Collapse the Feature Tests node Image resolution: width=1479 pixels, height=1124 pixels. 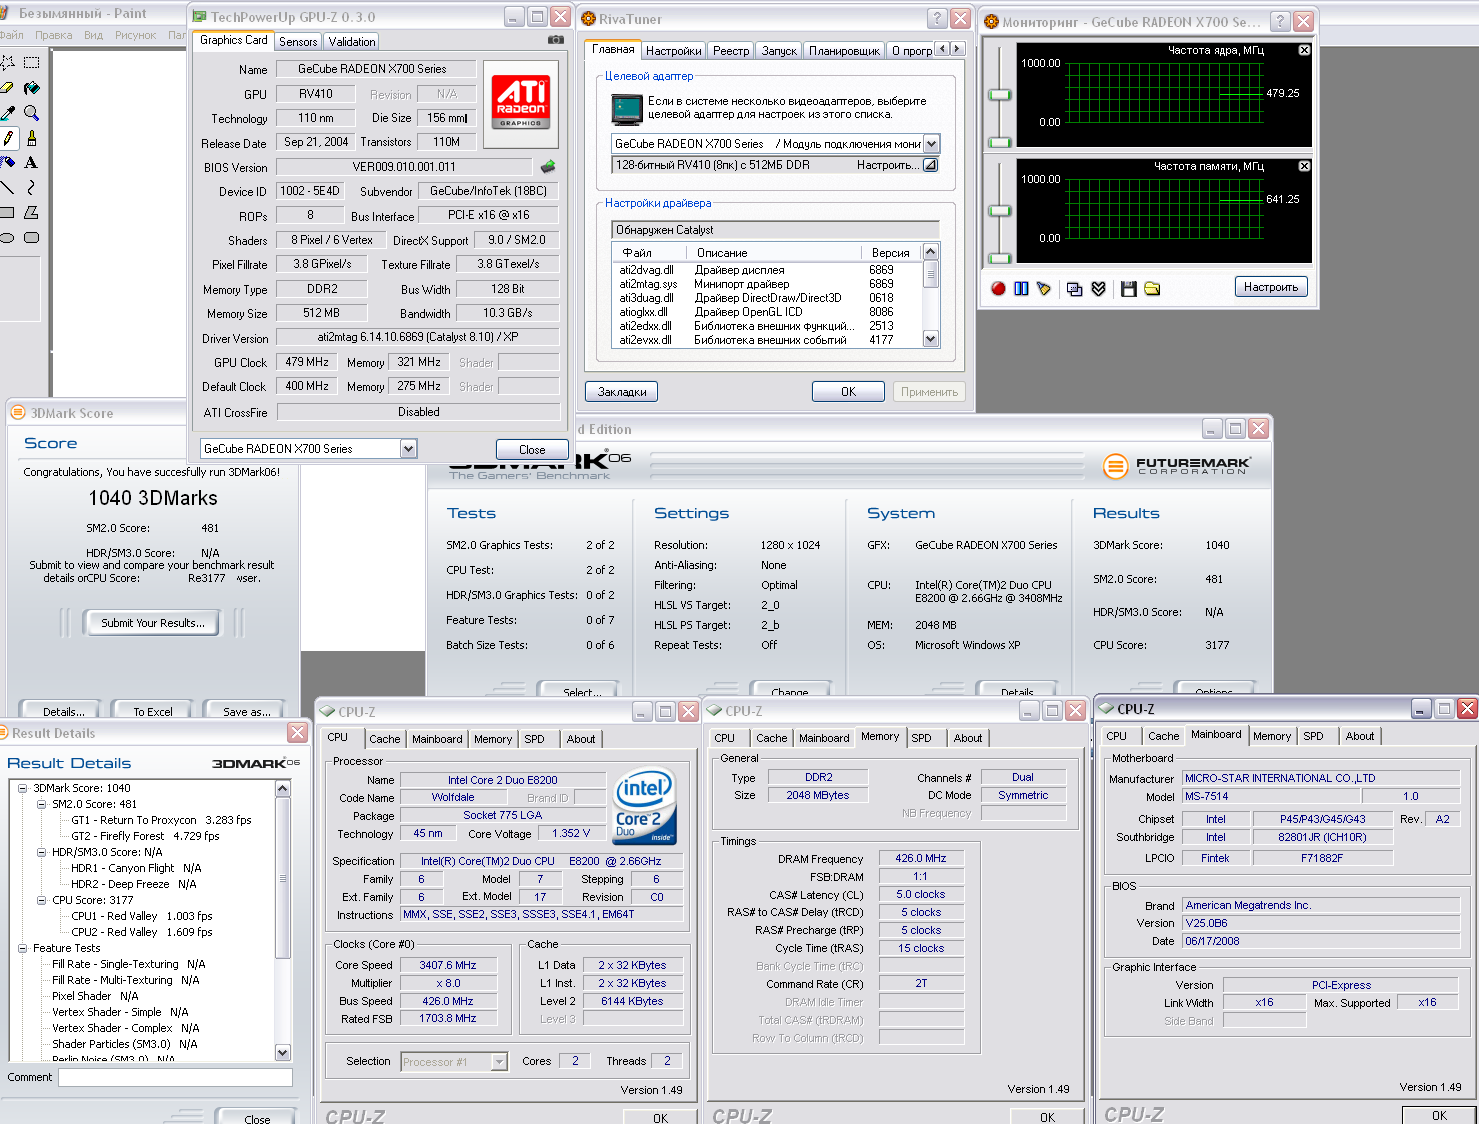tap(23, 948)
